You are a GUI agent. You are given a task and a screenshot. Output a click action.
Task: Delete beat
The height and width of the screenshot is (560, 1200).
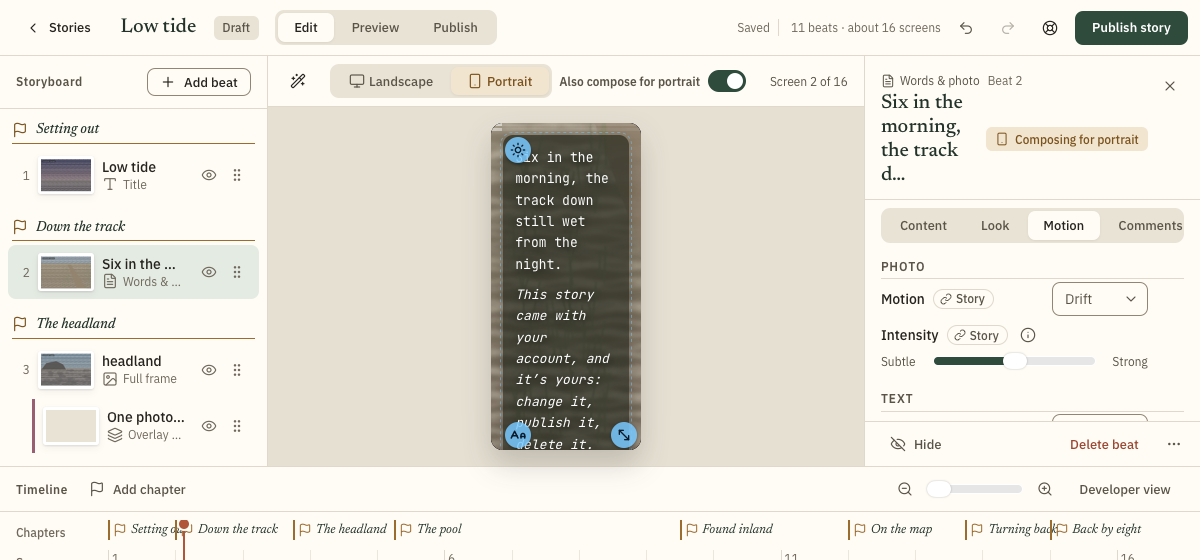tap(1104, 444)
